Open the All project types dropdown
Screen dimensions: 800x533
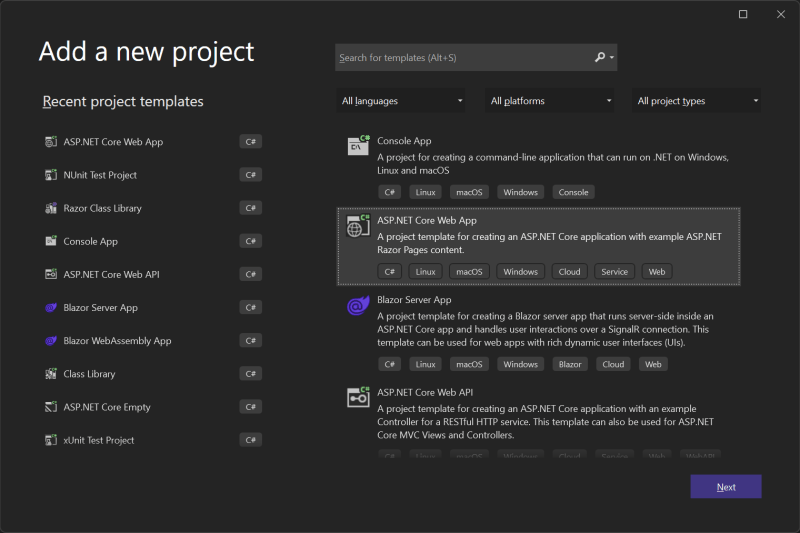pos(696,101)
